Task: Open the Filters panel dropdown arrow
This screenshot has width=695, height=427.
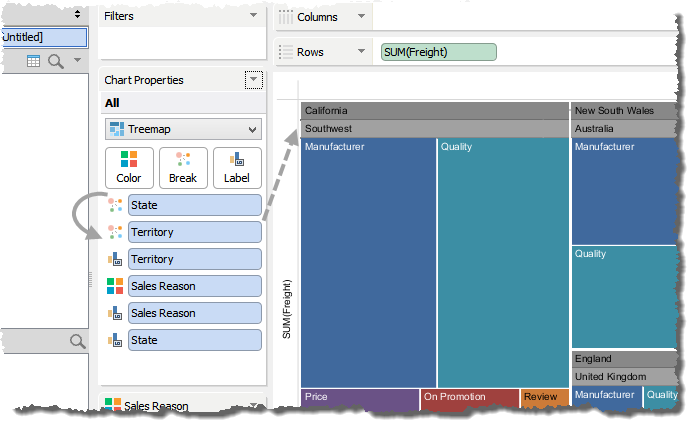Action: [x=253, y=15]
